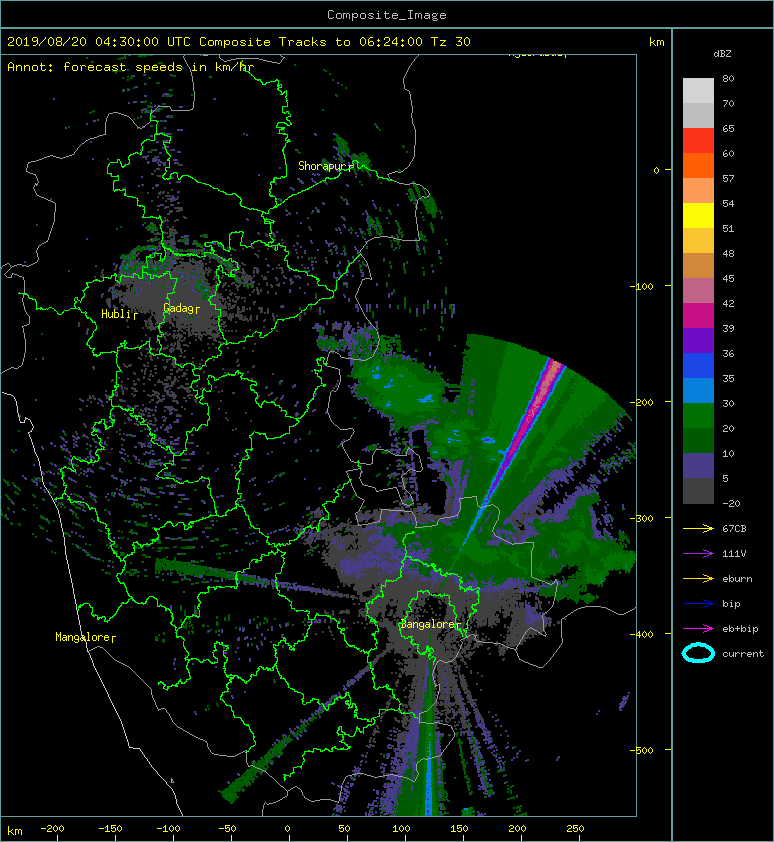Click the small blue echo cell north of Bangalore

click(x=488, y=440)
